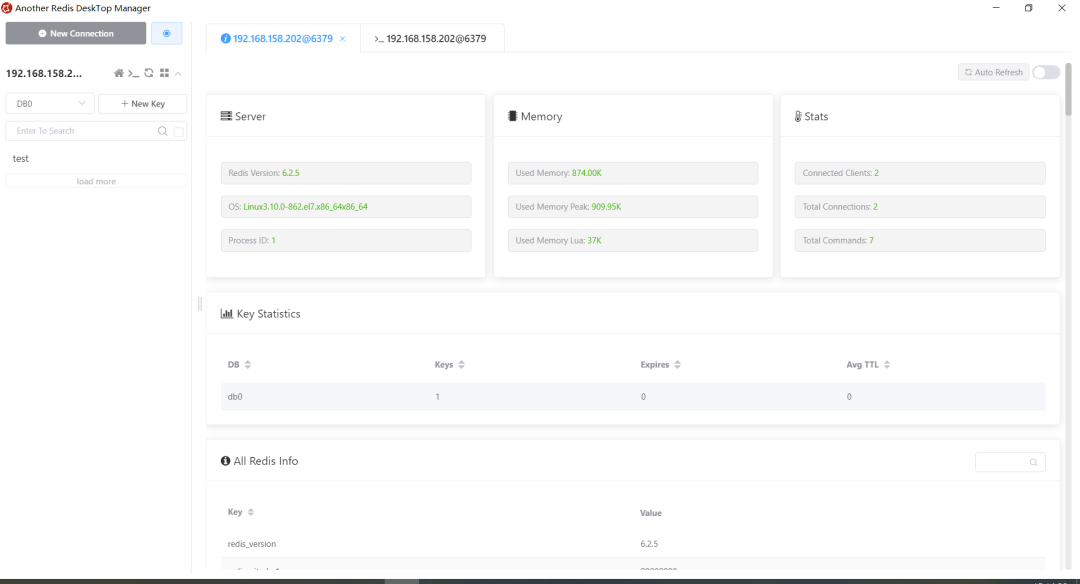Click the db0 row cell
The image size is (1080, 584).
coord(235,397)
